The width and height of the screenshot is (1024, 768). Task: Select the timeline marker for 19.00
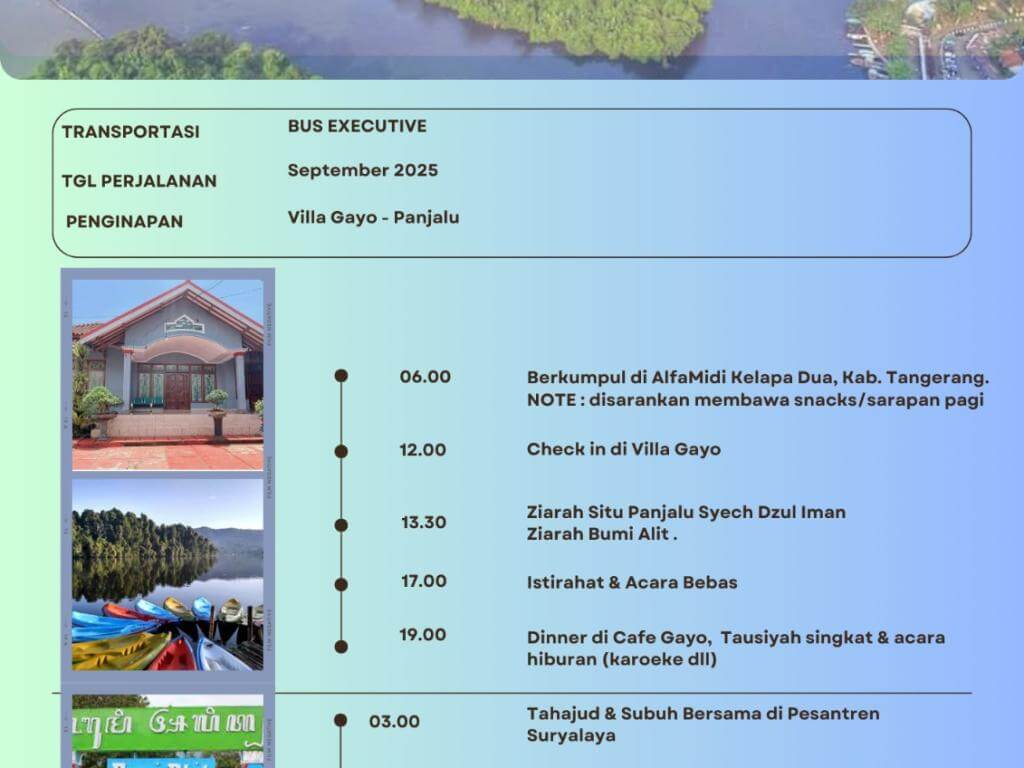click(x=341, y=647)
